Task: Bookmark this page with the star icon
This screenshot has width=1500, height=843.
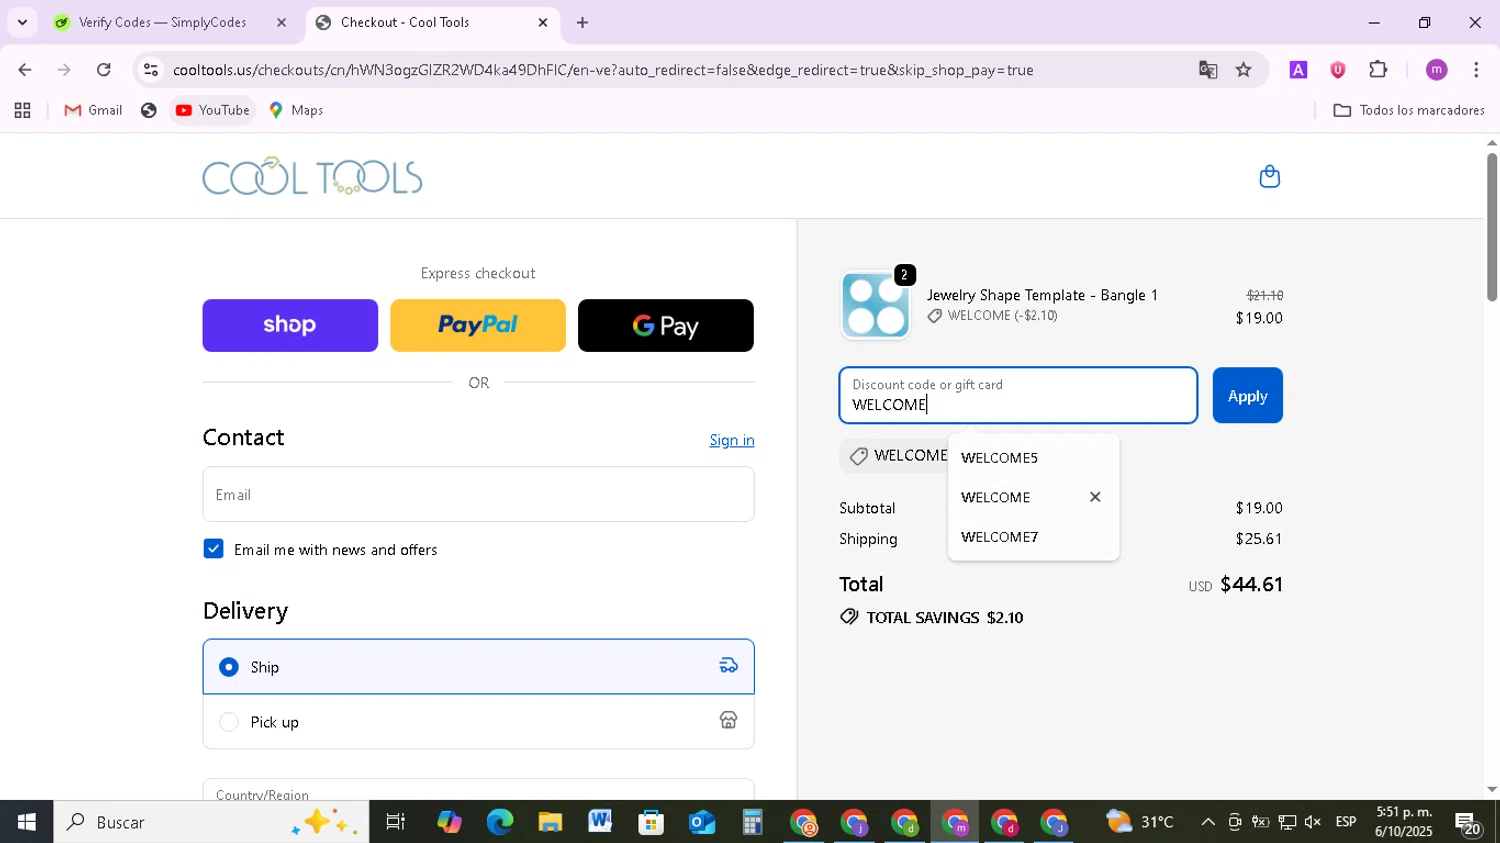Action: pos(1243,70)
